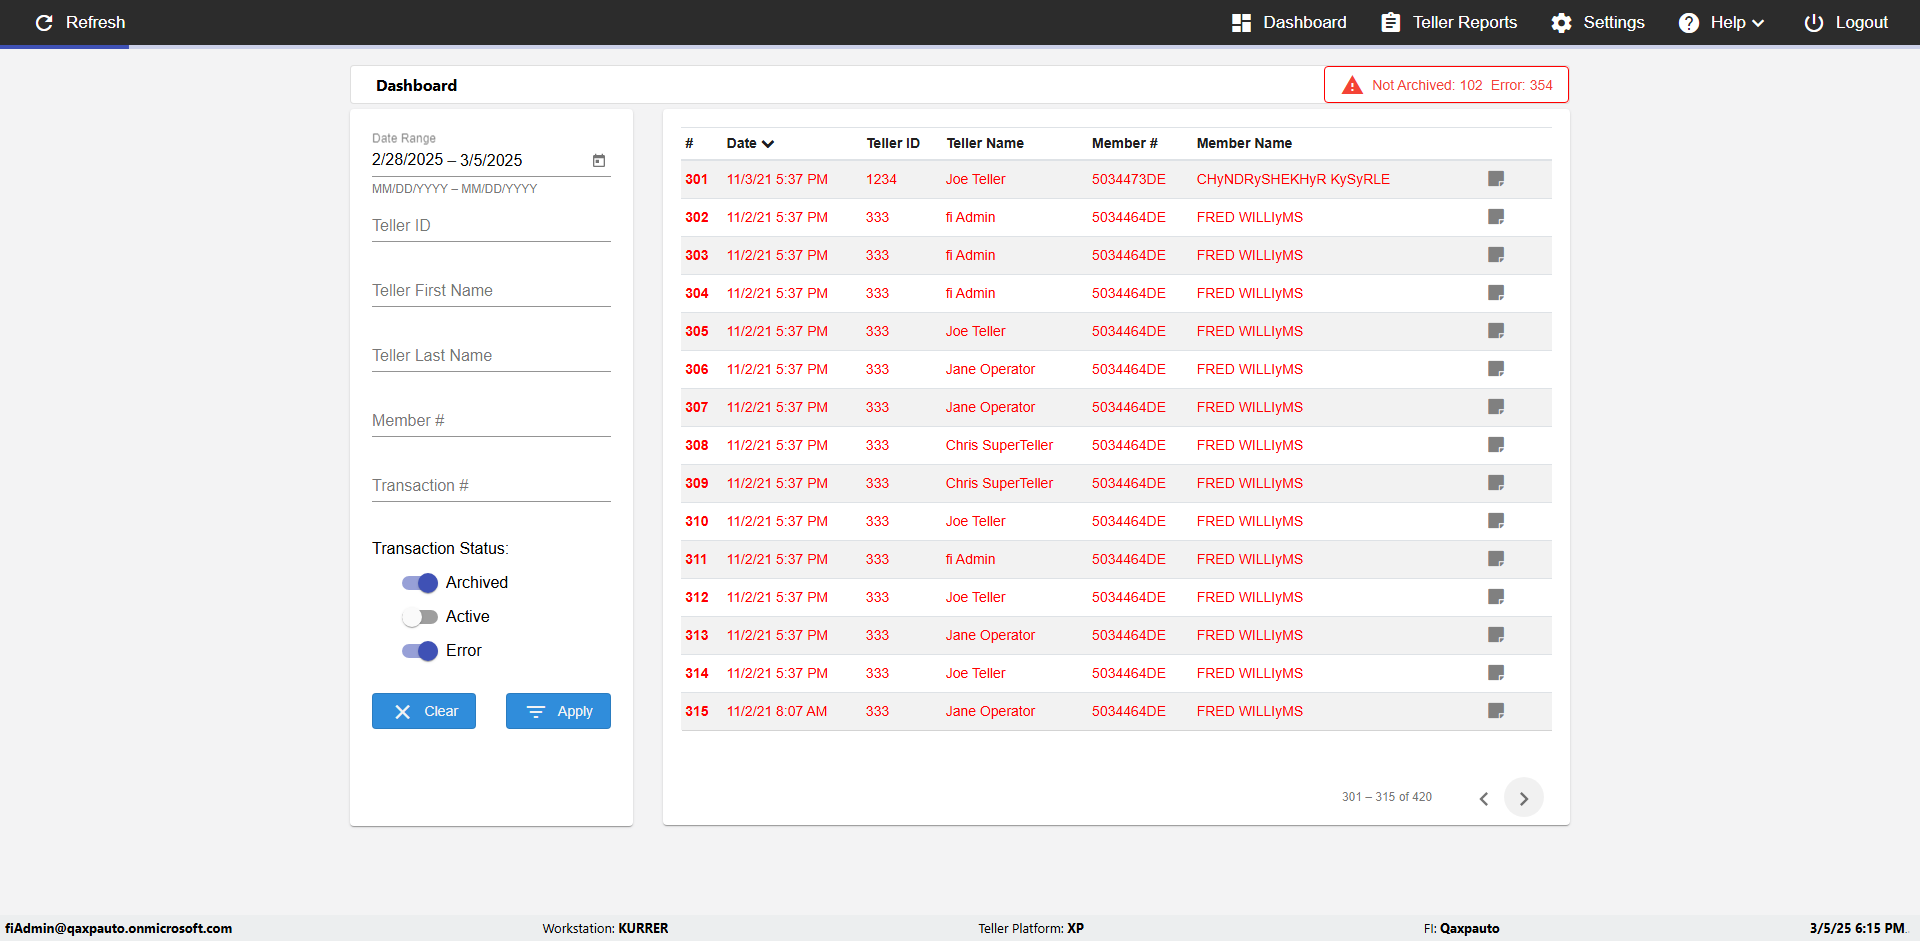The image size is (1920, 941).
Task: Open the note icon for transaction 306
Action: (1496, 369)
